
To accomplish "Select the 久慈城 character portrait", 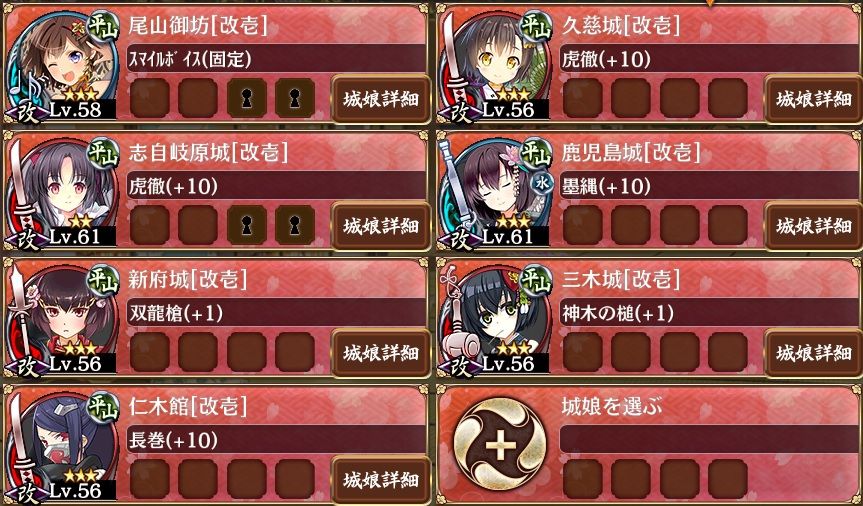I will click(x=494, y=66).
